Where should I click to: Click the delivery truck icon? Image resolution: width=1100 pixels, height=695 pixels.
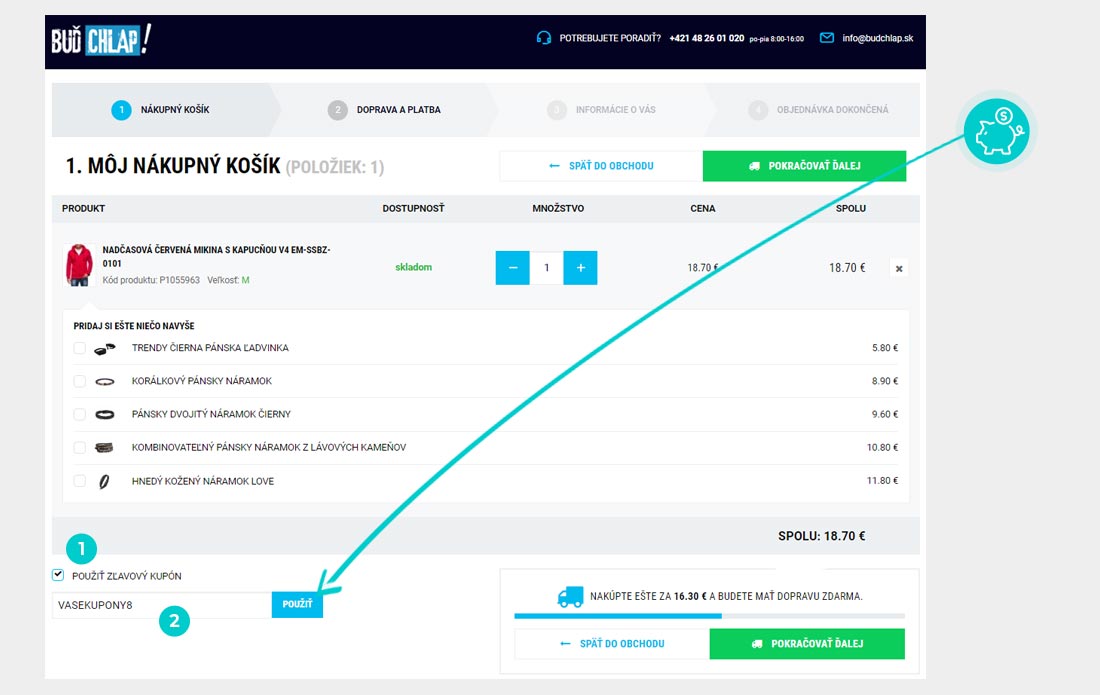pos(570,596)
